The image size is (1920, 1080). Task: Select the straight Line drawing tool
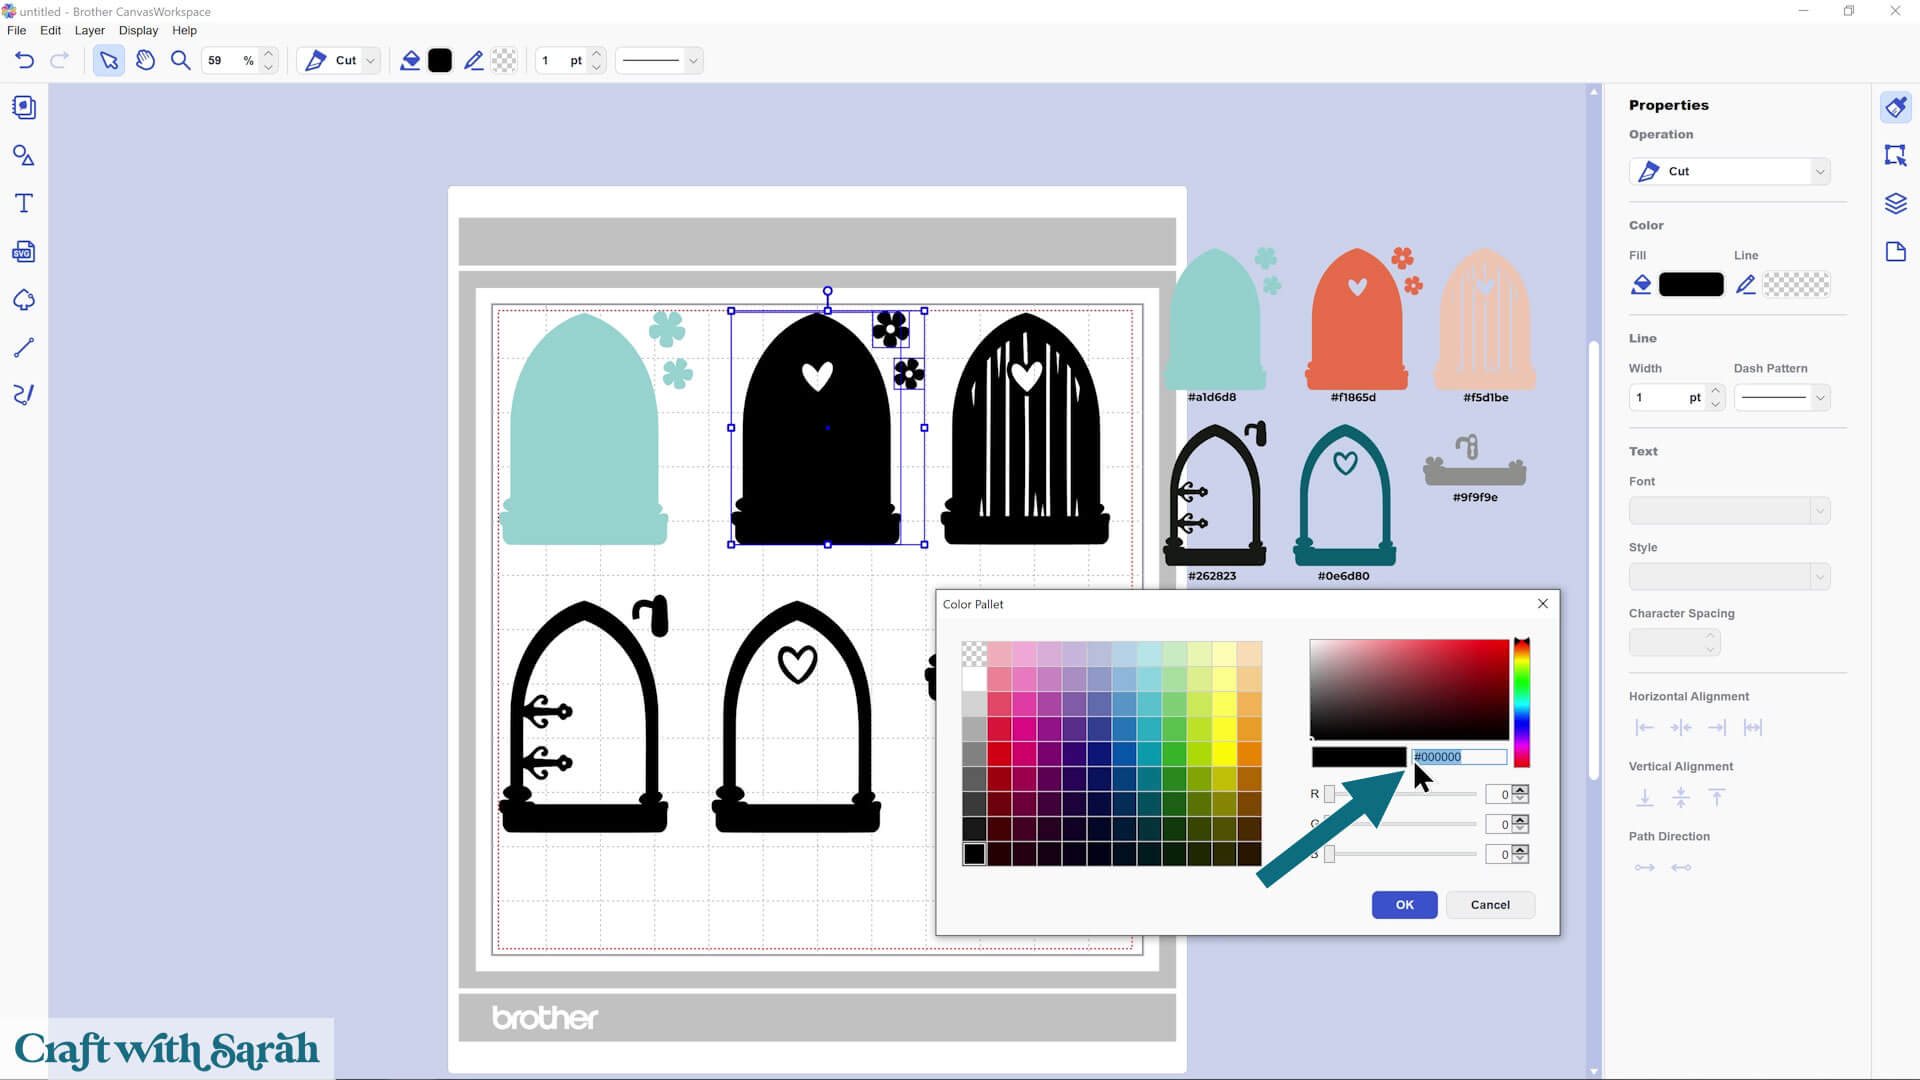click(x=24, y=348)
